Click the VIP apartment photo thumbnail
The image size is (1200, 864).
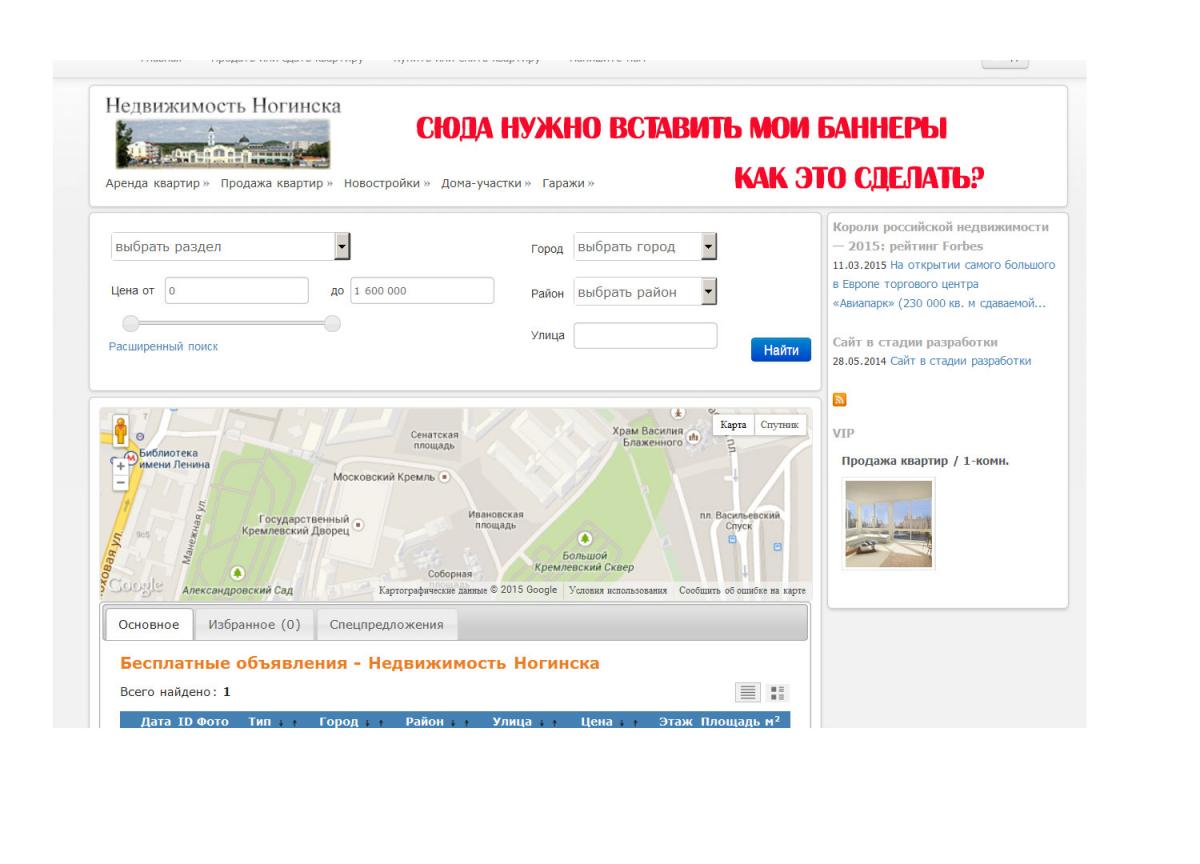click(888, 524)
